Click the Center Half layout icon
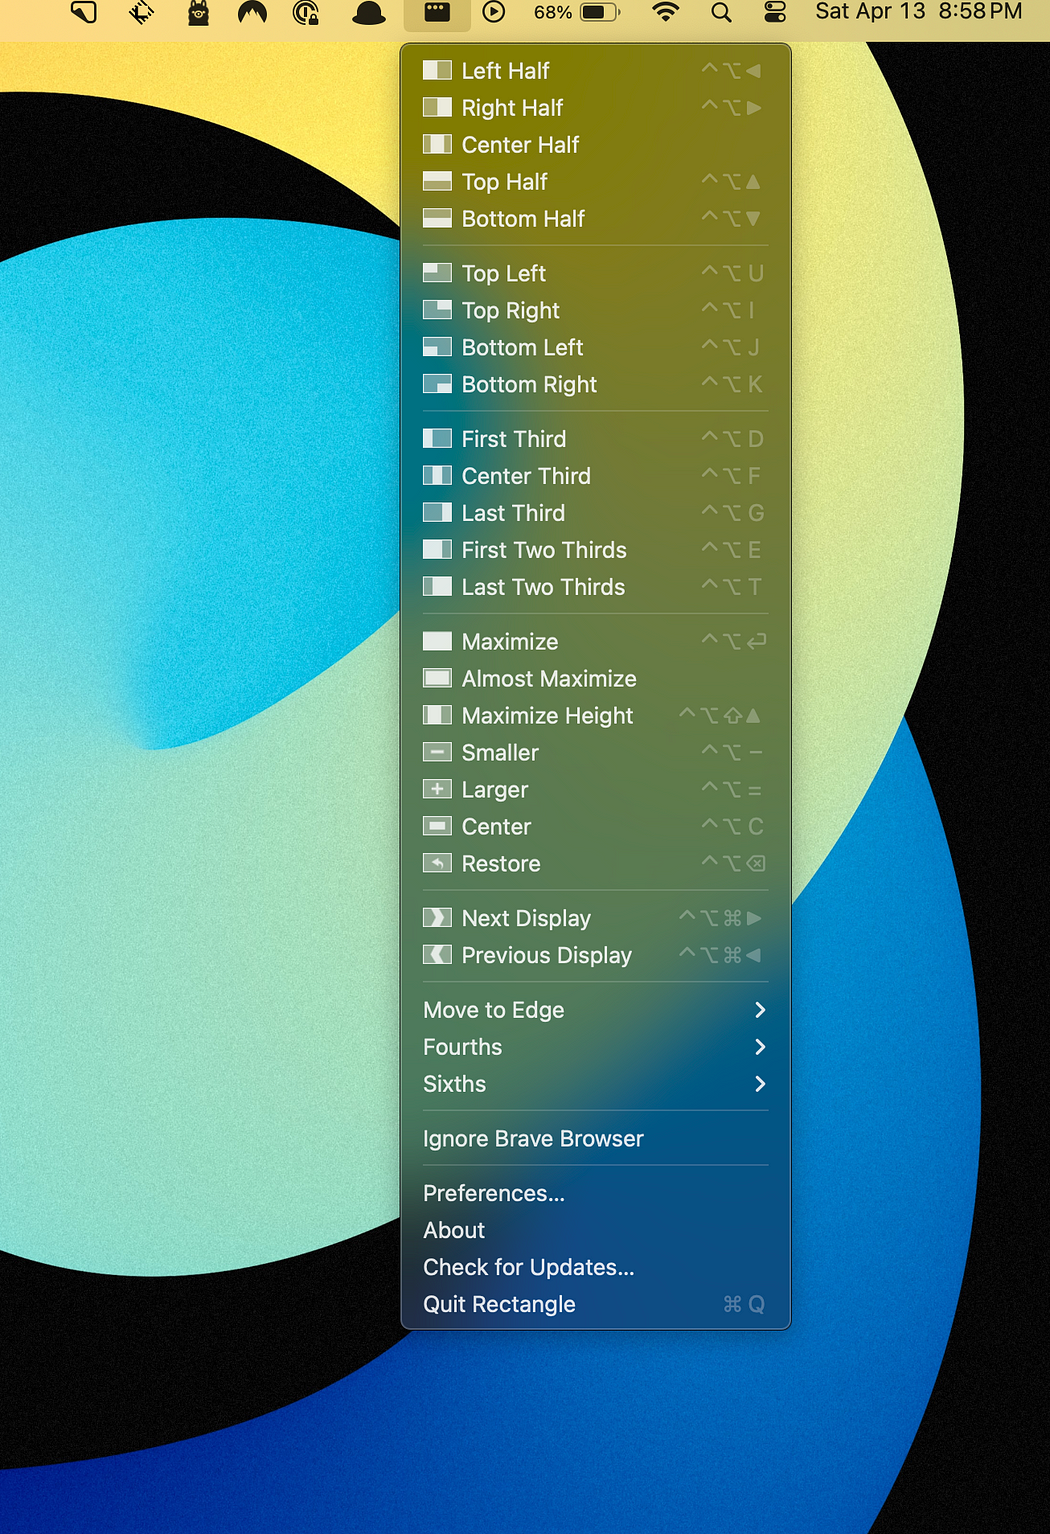Image resolution: width=1050 pixels, height=1534 pixels. (437, 144)
